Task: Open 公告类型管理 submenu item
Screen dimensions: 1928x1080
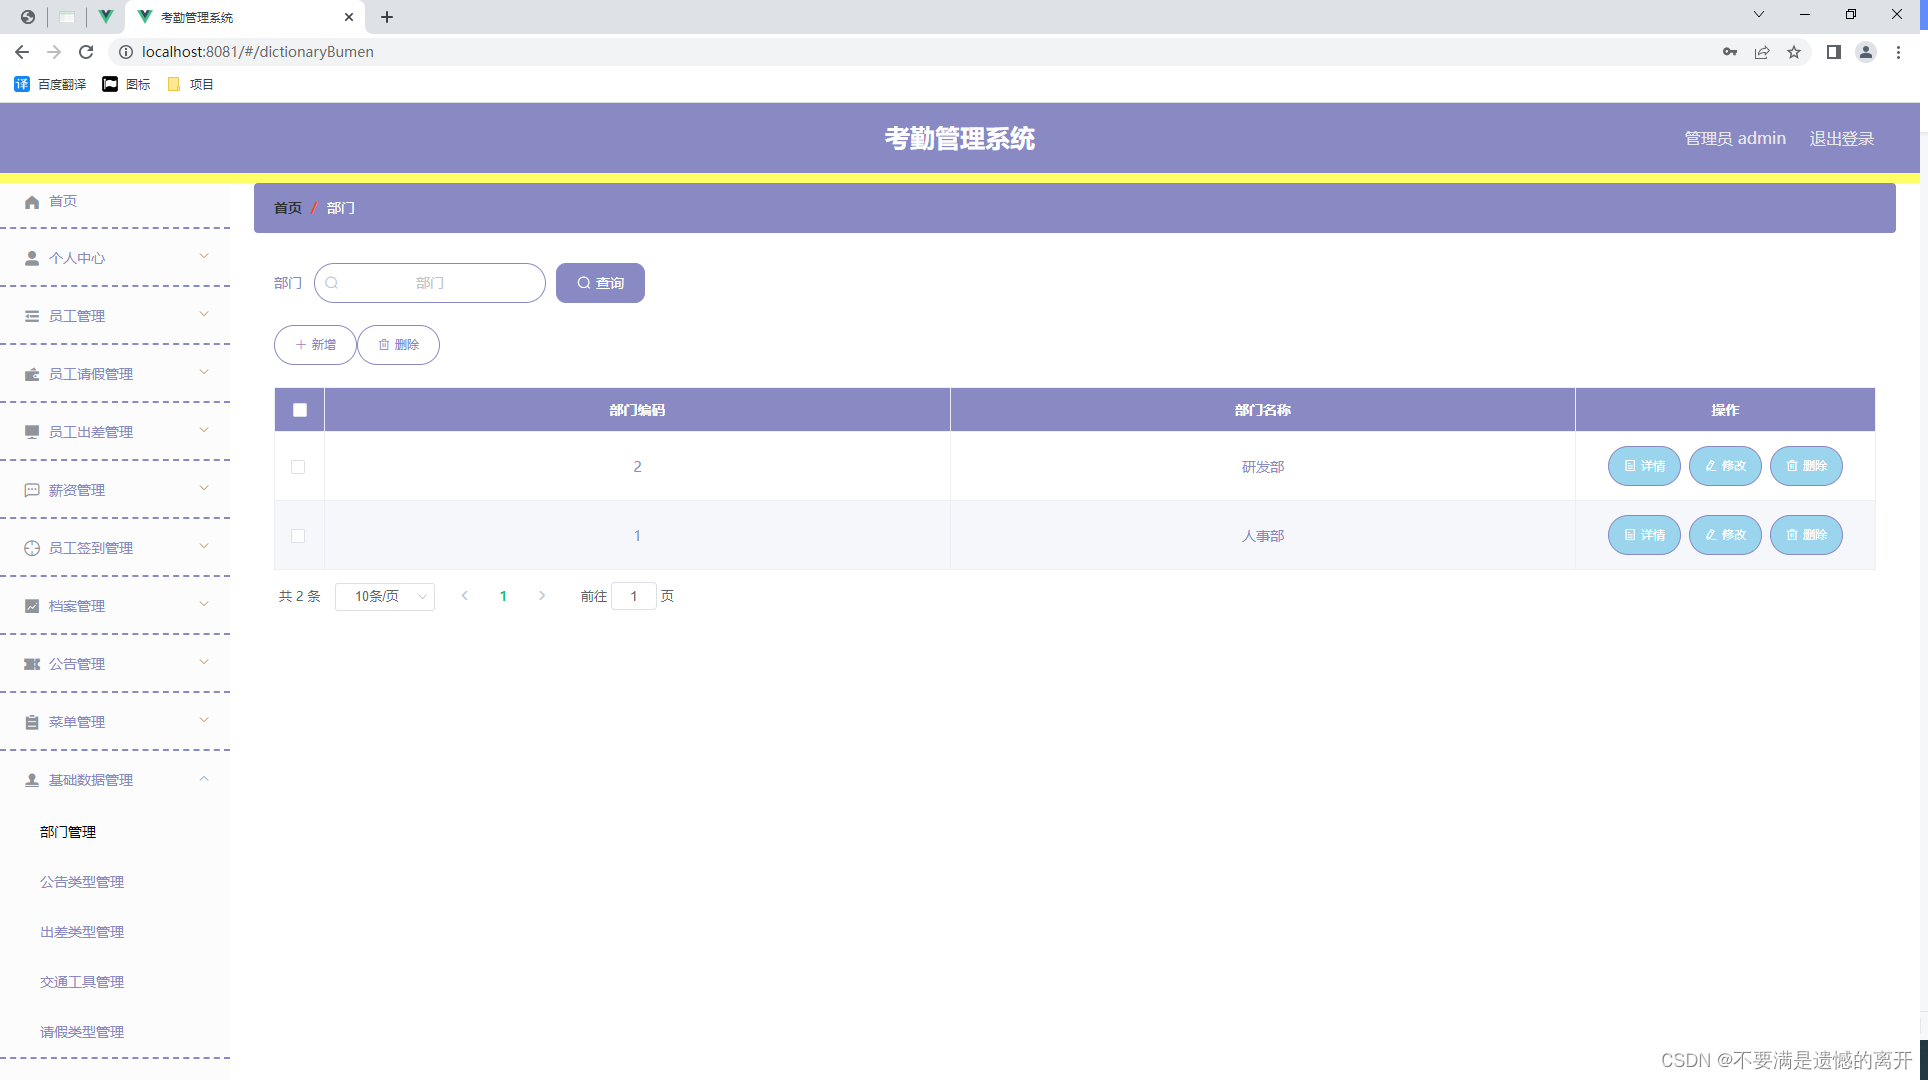Action: (x=82, y=882)
